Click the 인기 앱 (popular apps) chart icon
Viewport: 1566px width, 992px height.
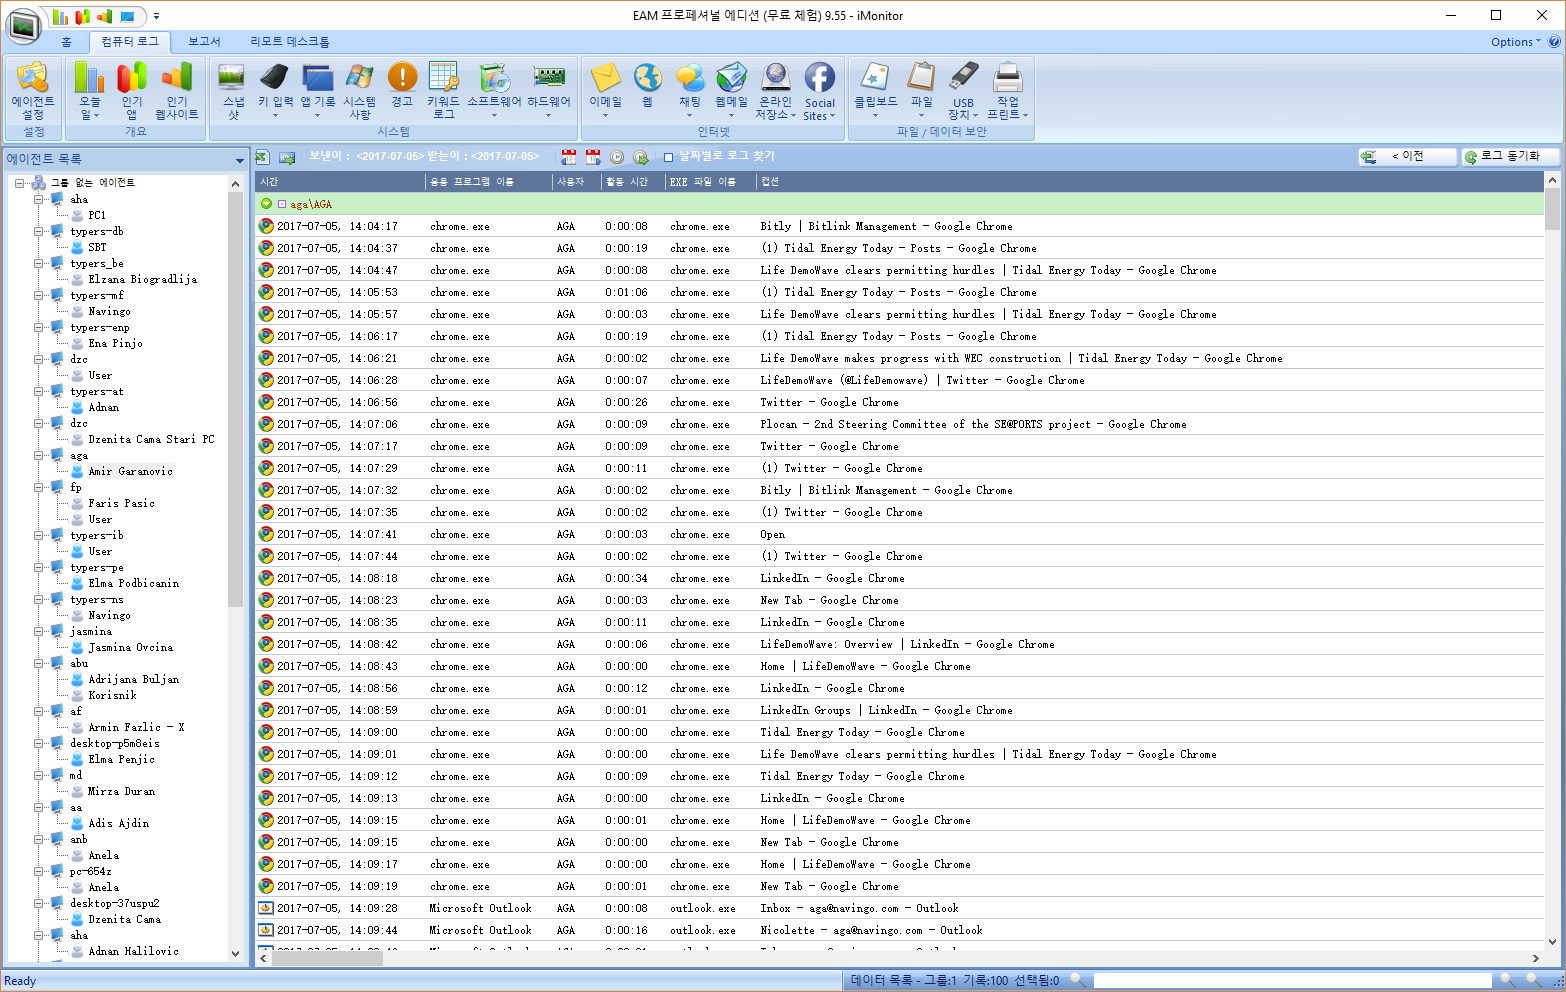(x=132, y=90)
